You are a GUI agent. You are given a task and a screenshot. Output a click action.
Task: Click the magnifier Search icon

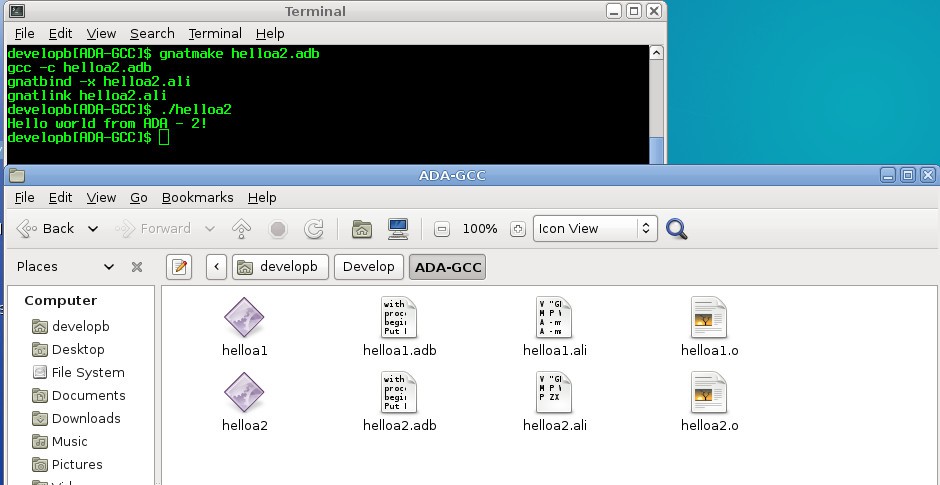pos(676,228)
